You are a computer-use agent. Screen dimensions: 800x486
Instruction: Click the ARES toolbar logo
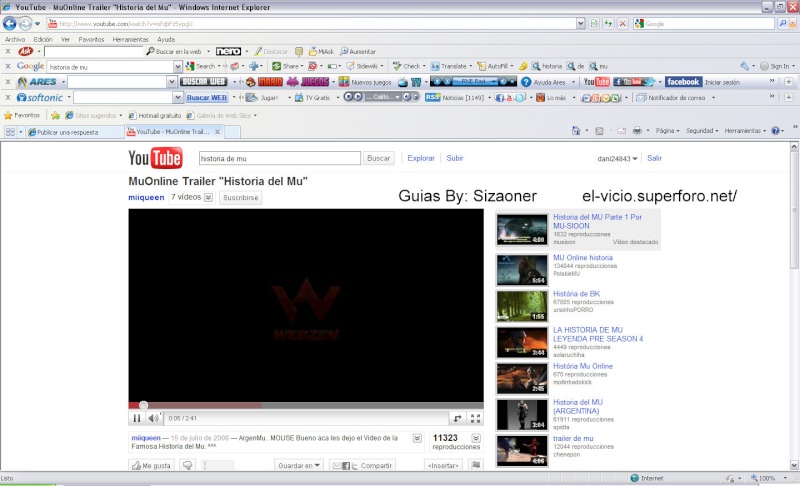pyautogui.click(x=37, y=82)
